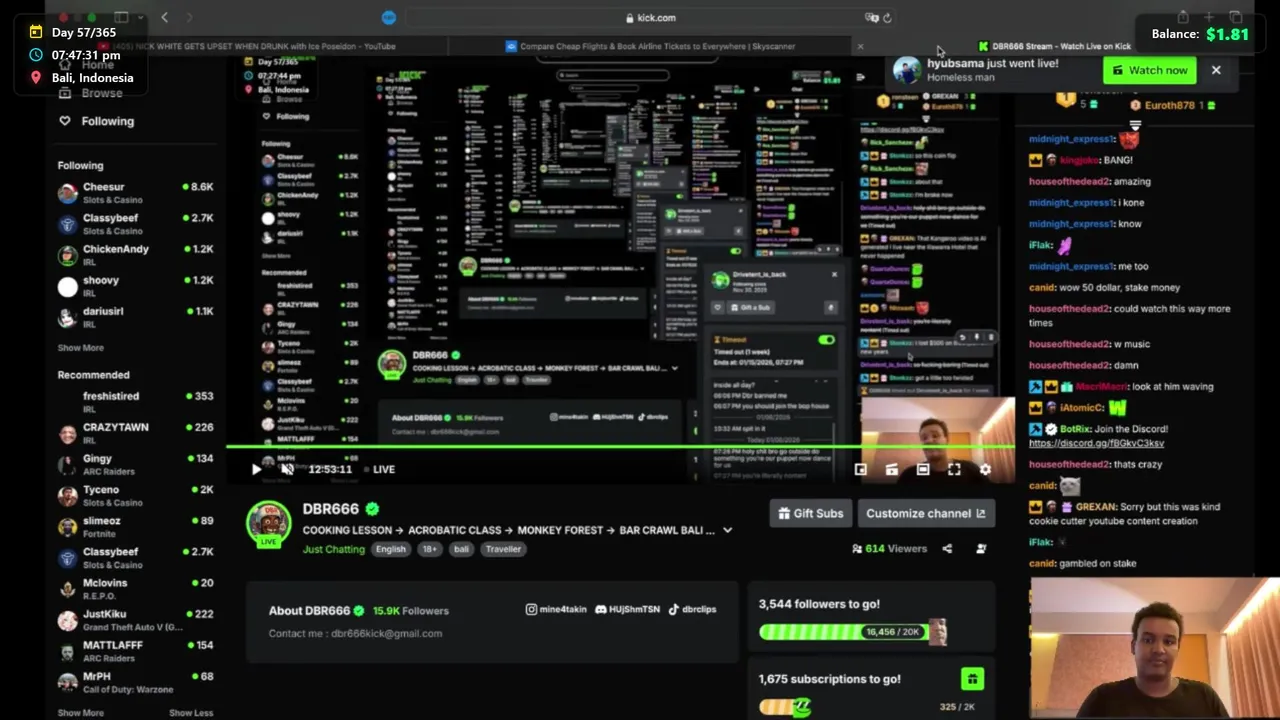Expand the stream title chevron
Screen dimensions: 1280x720
(727, 530)
